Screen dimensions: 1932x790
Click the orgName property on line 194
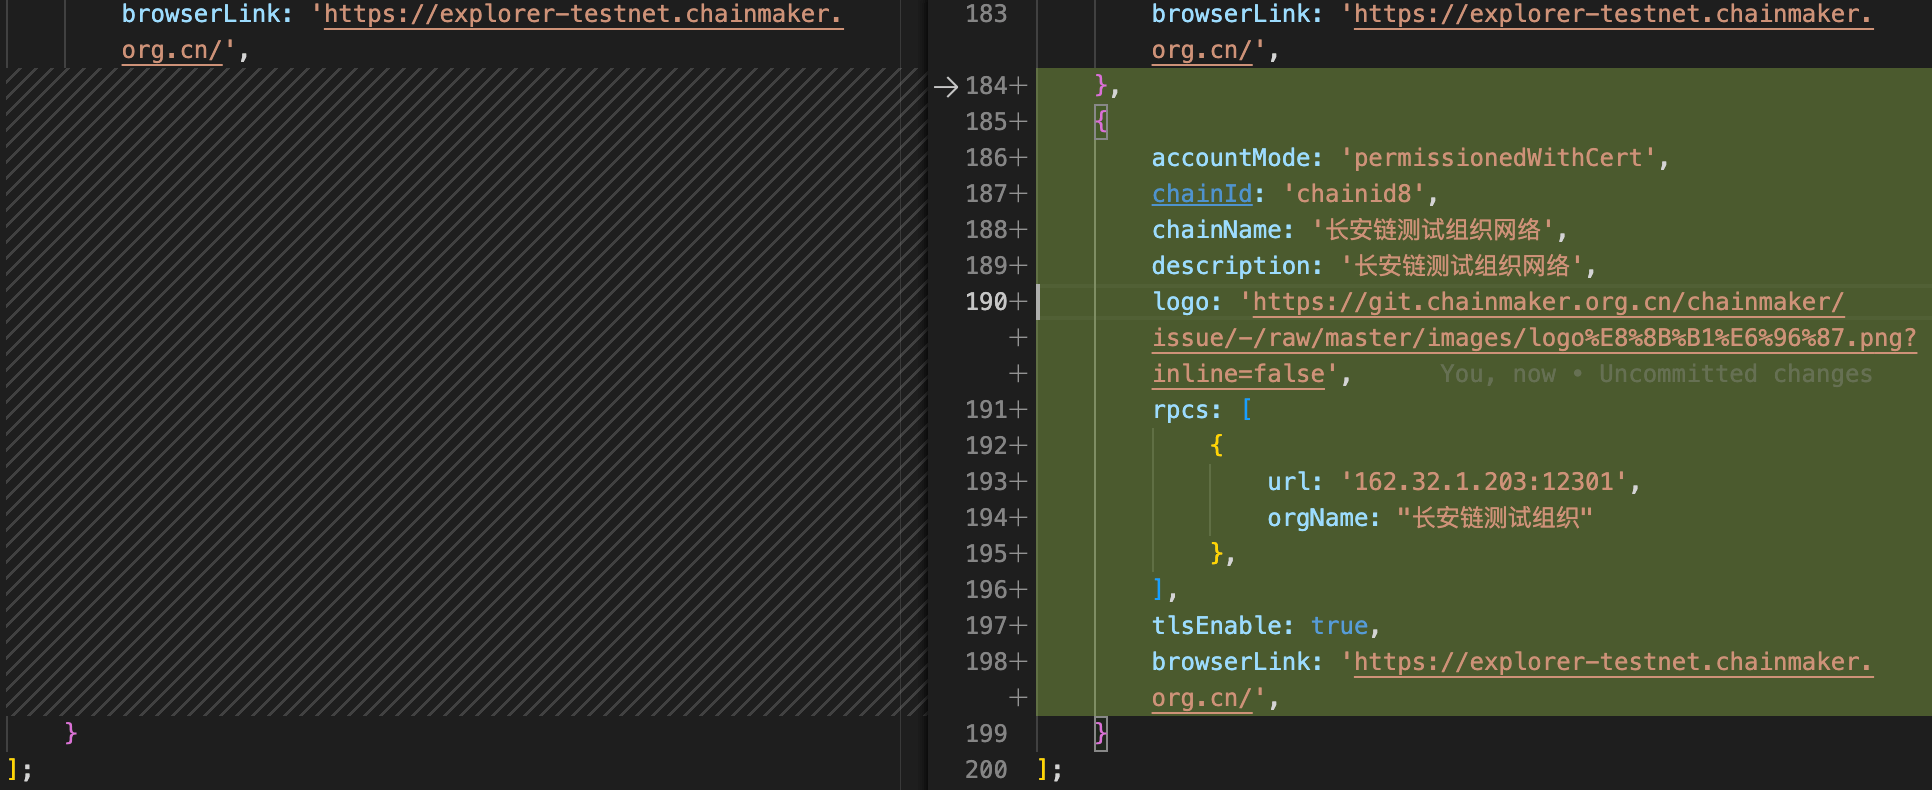click(1316, 518)
